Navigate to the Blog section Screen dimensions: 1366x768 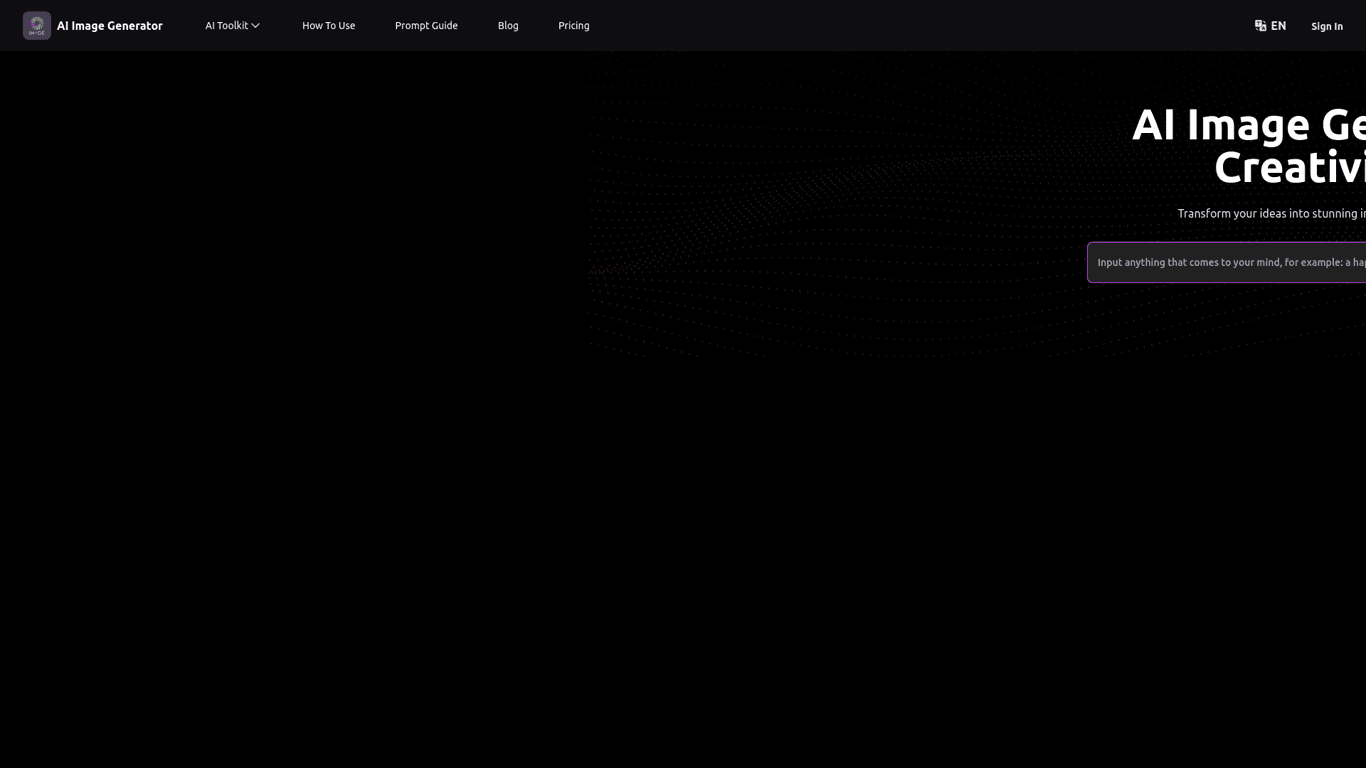tap(508, 25)
